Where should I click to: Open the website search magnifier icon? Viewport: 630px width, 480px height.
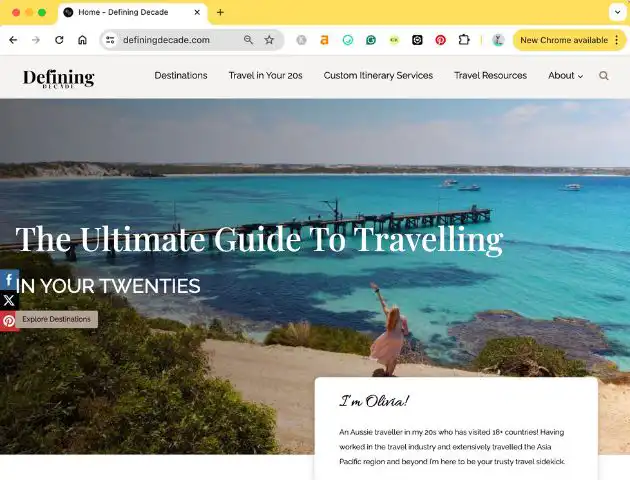603,76
